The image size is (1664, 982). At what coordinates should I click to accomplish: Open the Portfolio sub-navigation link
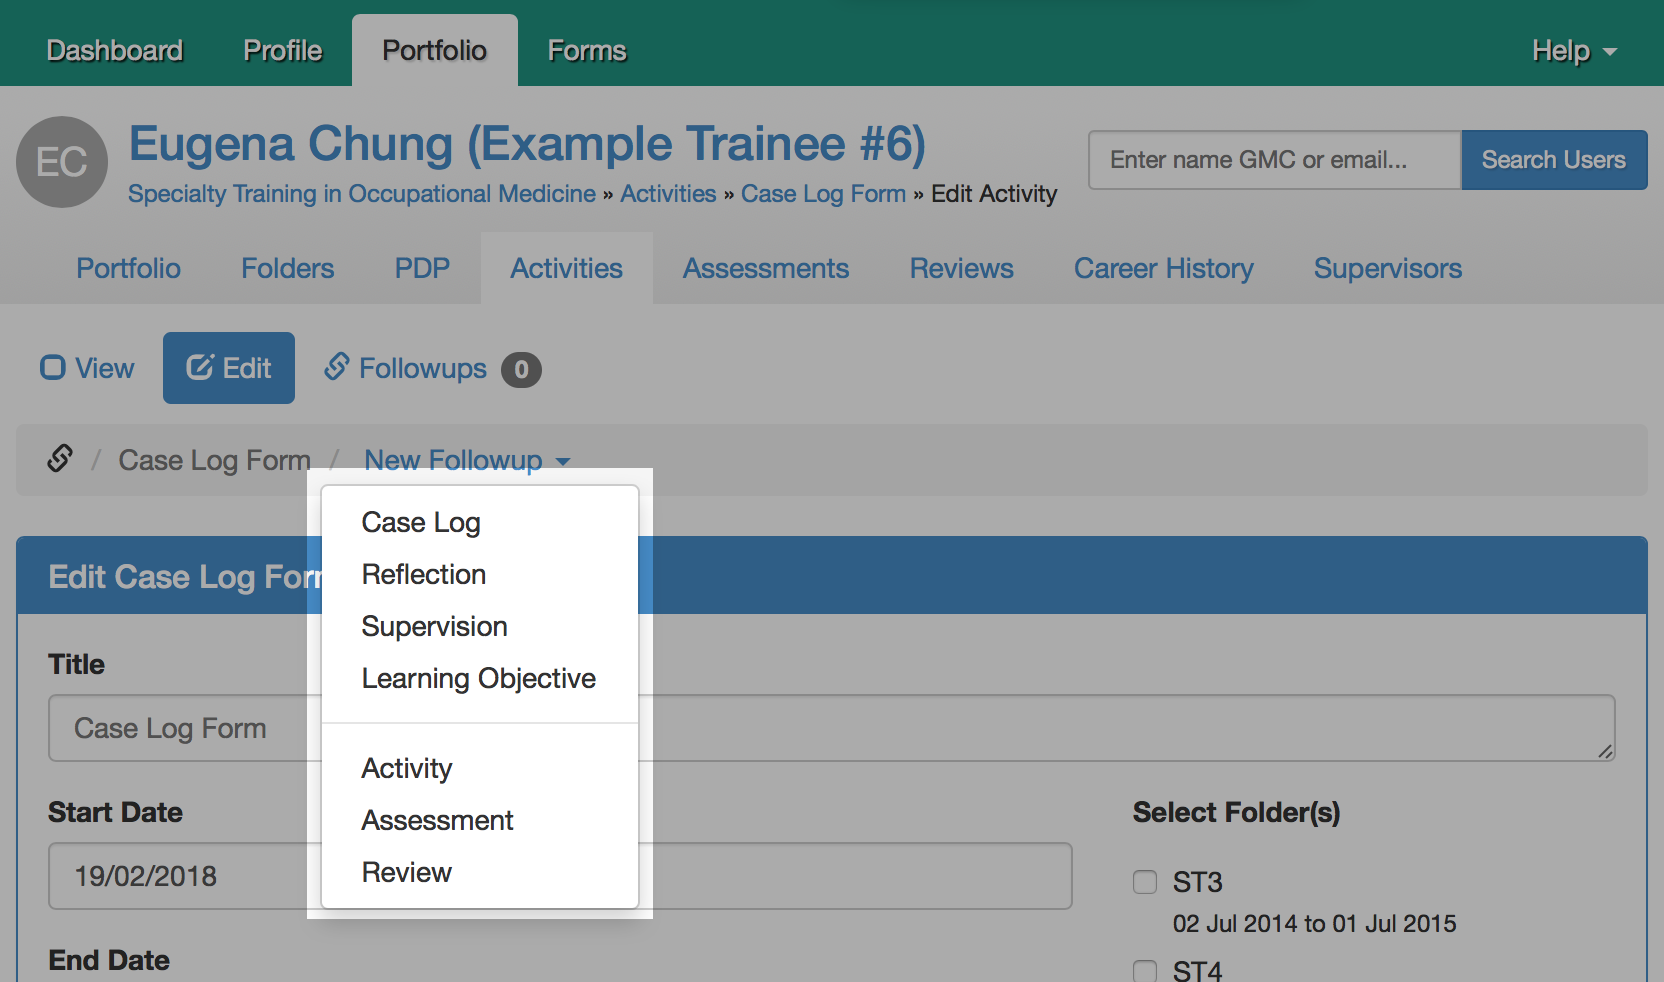(129, 268)
